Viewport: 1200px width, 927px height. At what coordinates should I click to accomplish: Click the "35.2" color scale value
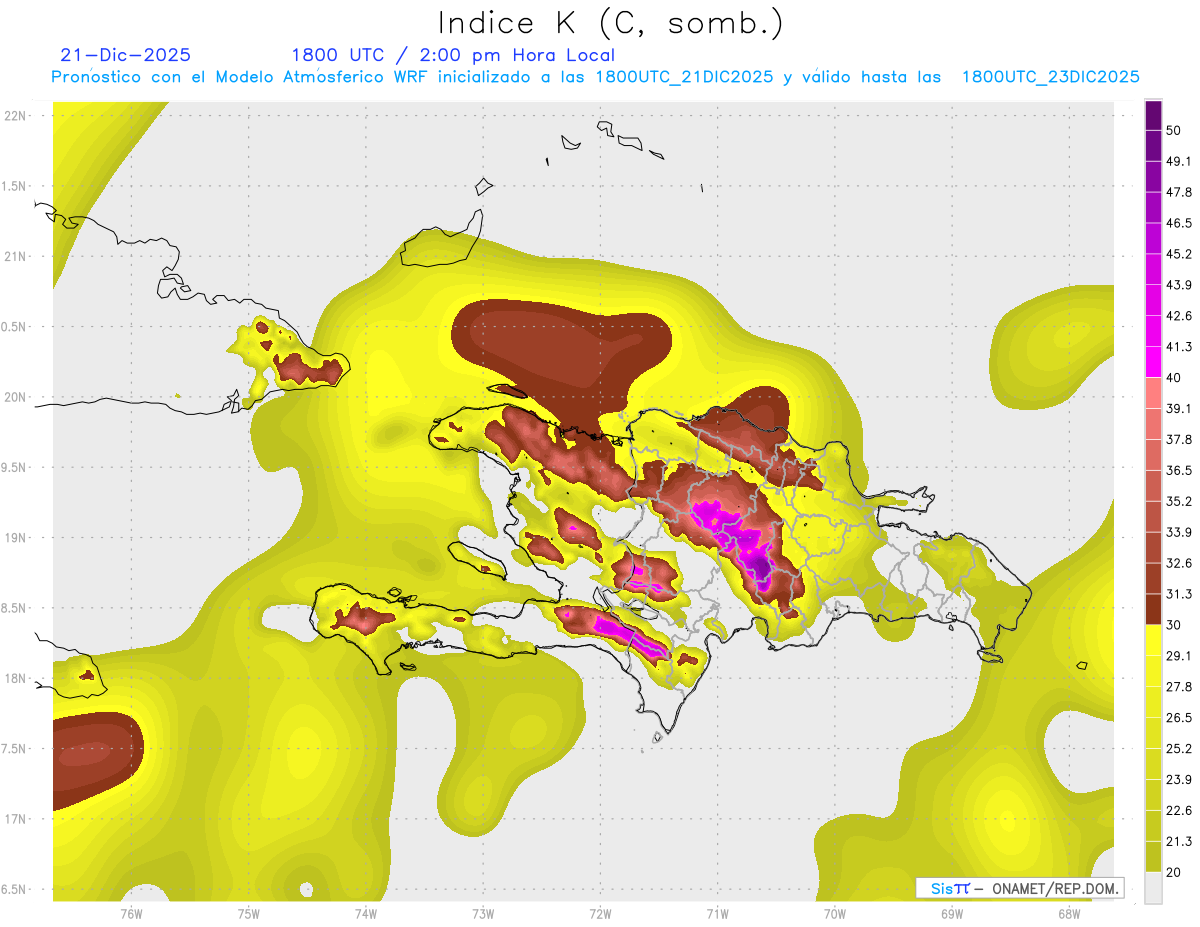tap(1178, 501)
